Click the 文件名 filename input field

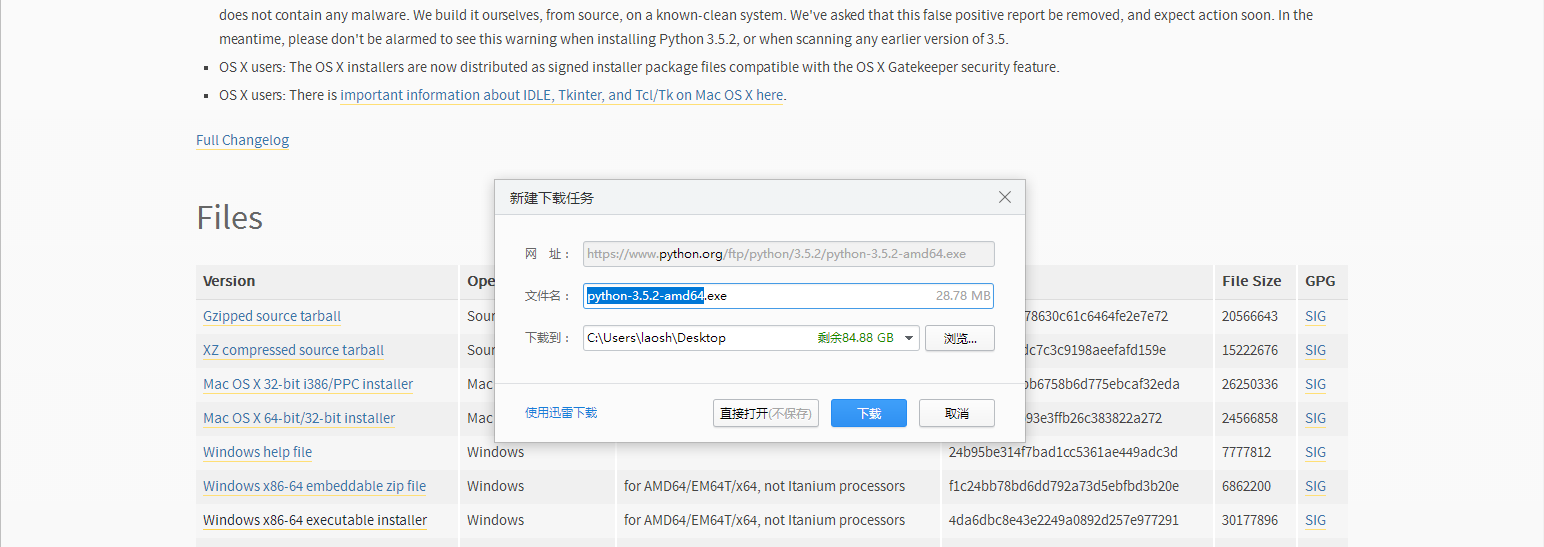tap(788, 296)
